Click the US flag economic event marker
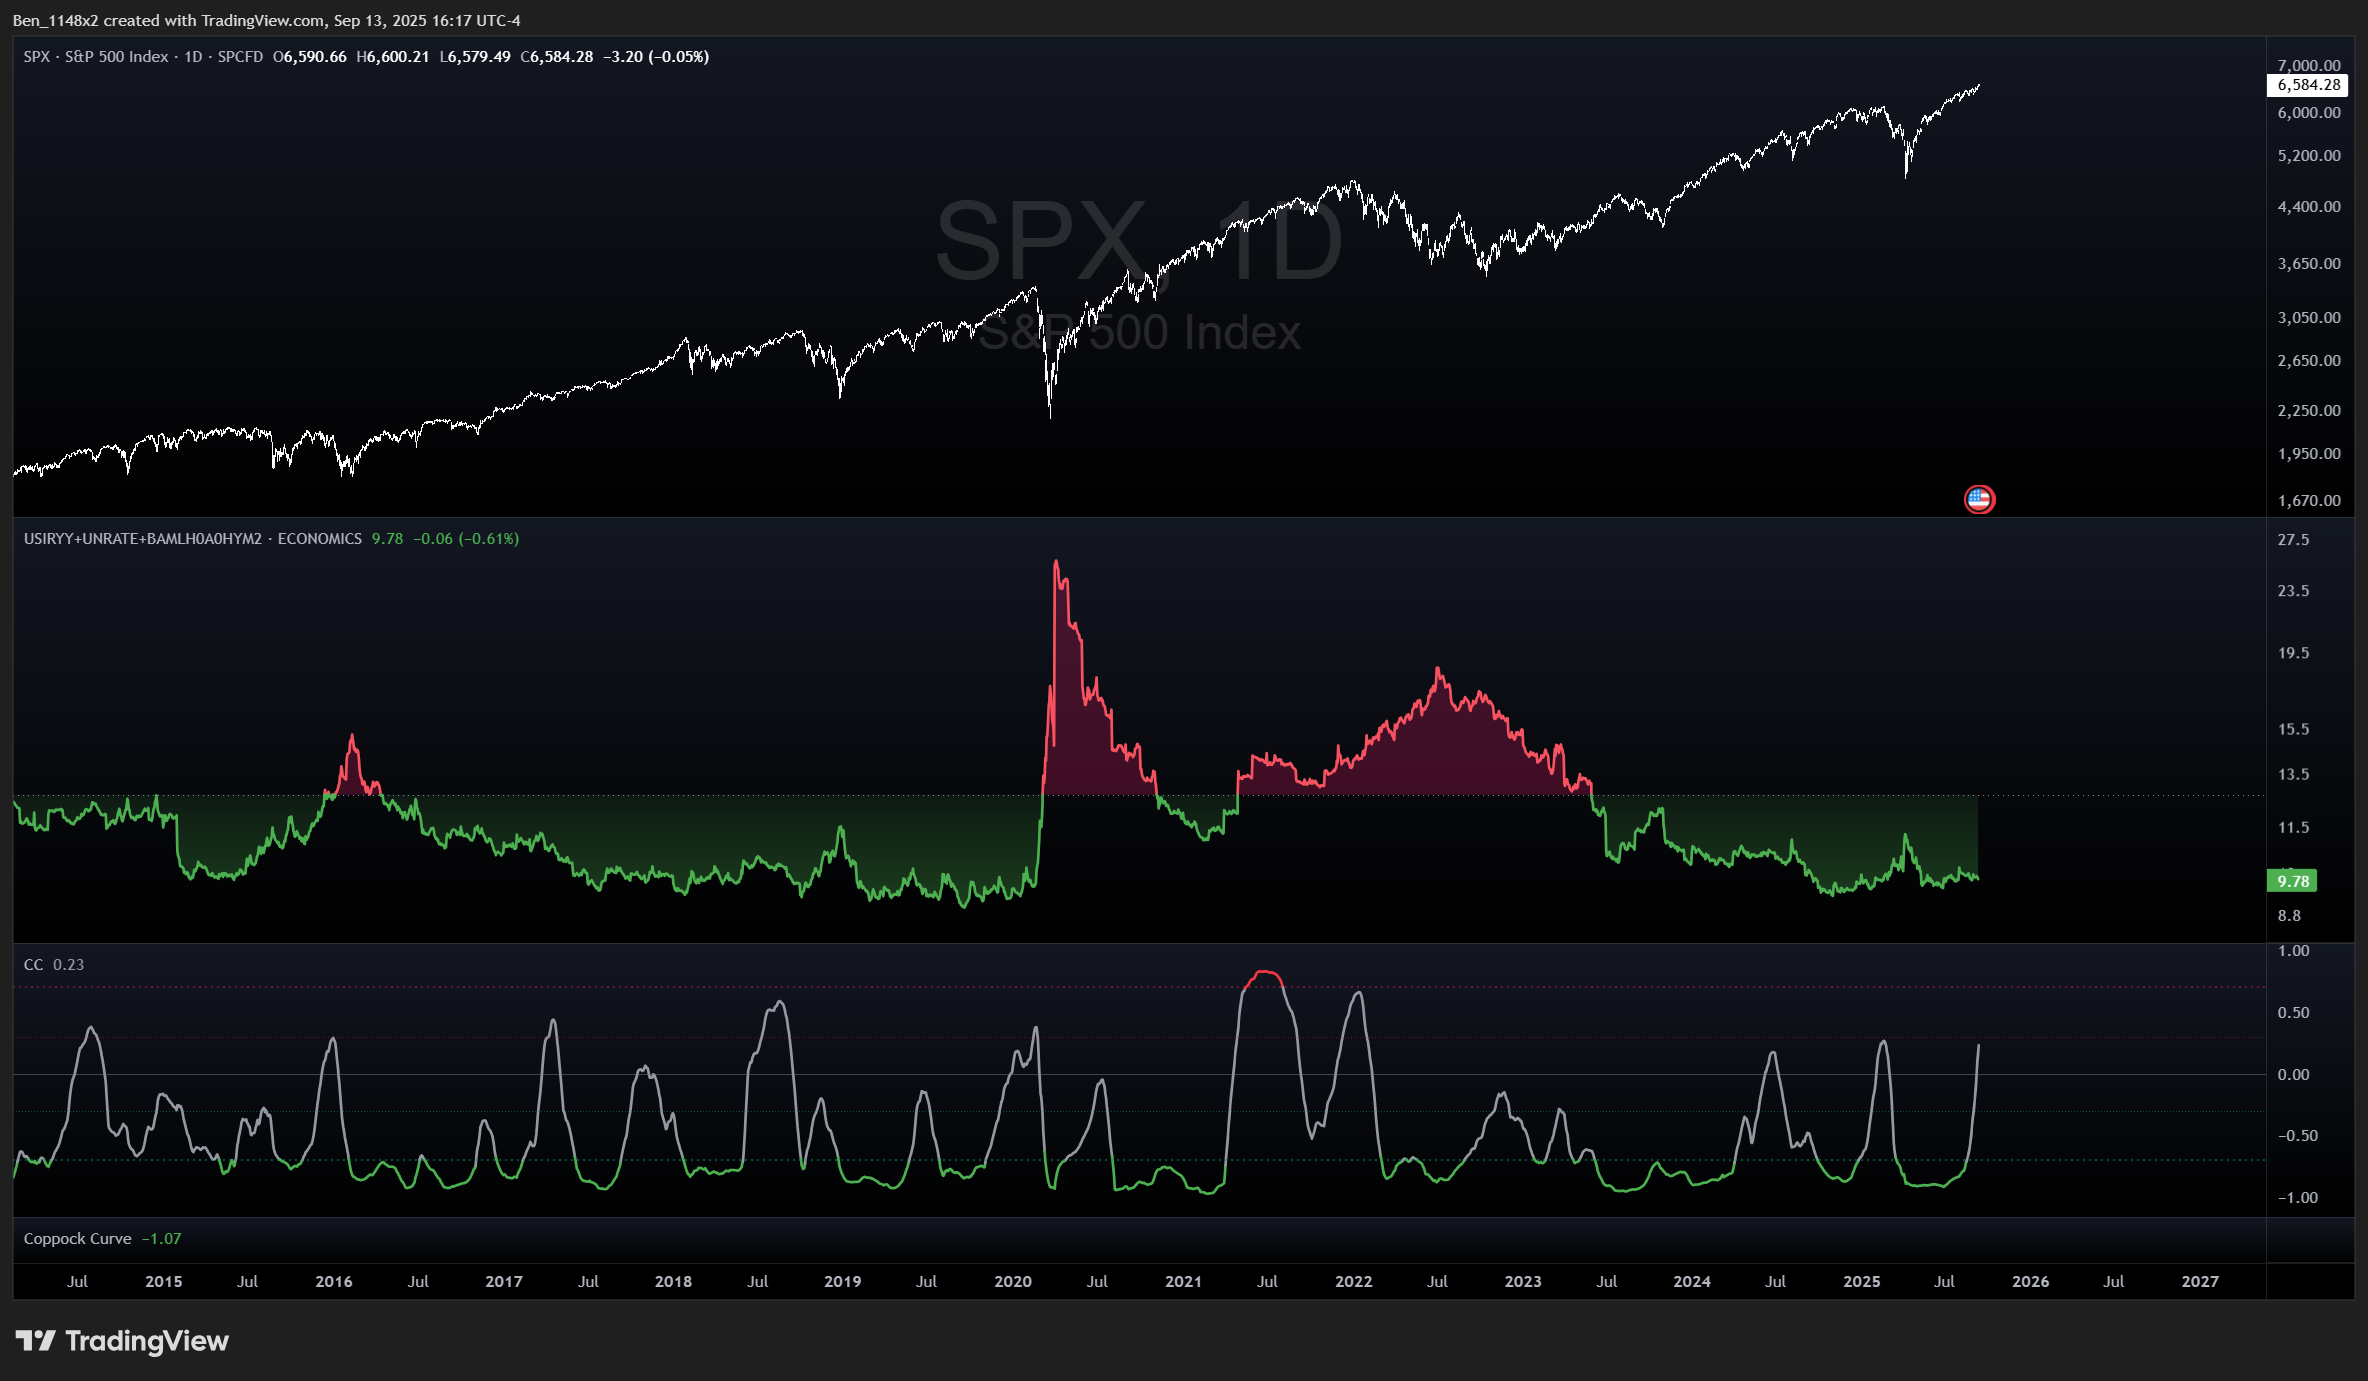2368x1381 pixels. 1979,499
